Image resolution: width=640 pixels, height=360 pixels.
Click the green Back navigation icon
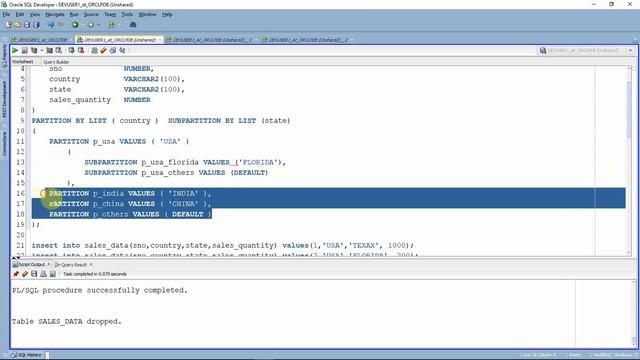(75, 25)
